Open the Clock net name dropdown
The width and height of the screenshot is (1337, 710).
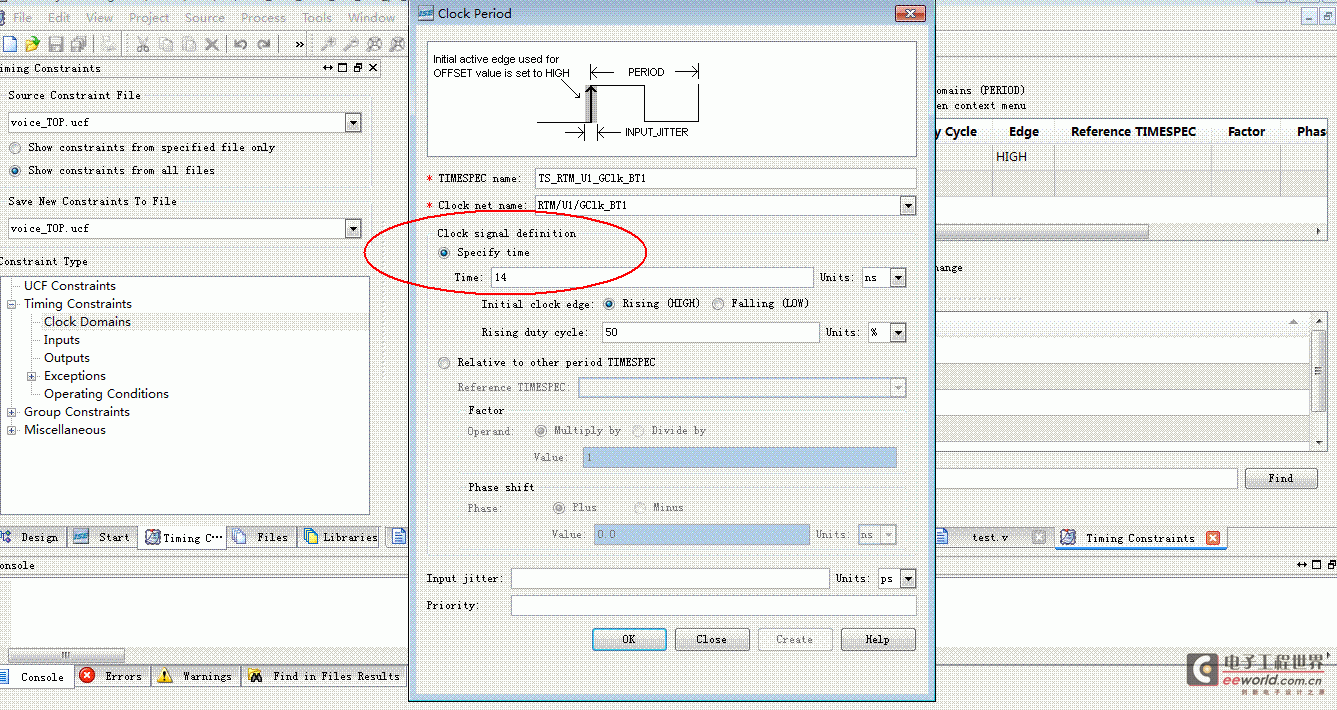tap(908, 205)
